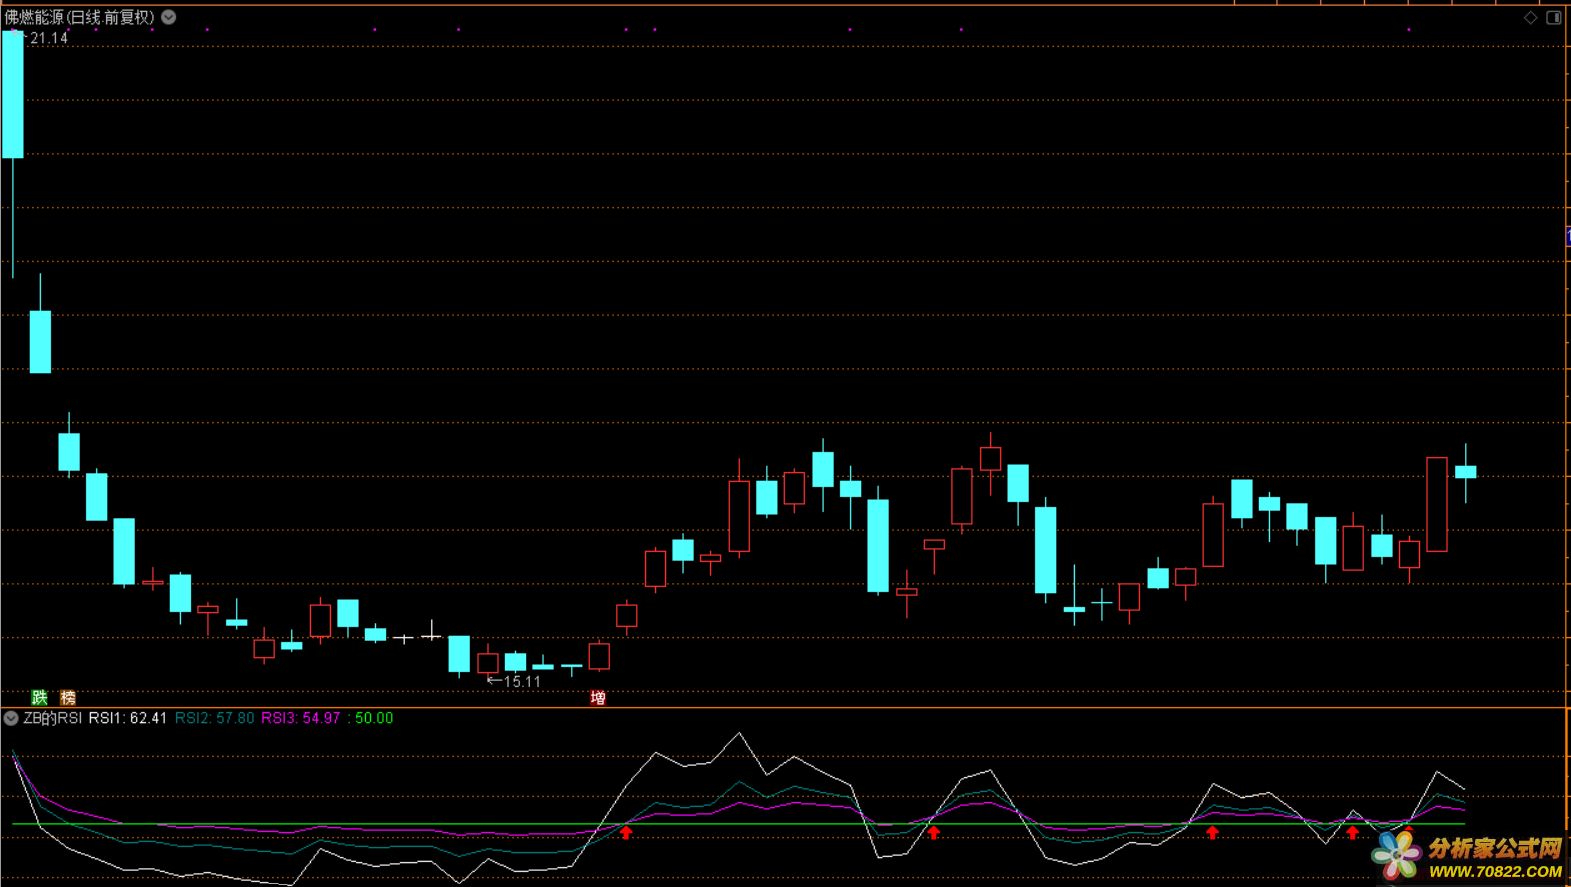Click the 佛燃能源(日线,前复权) chart title
Screen dimensions: 1571x887
click(x=80, y=17)
